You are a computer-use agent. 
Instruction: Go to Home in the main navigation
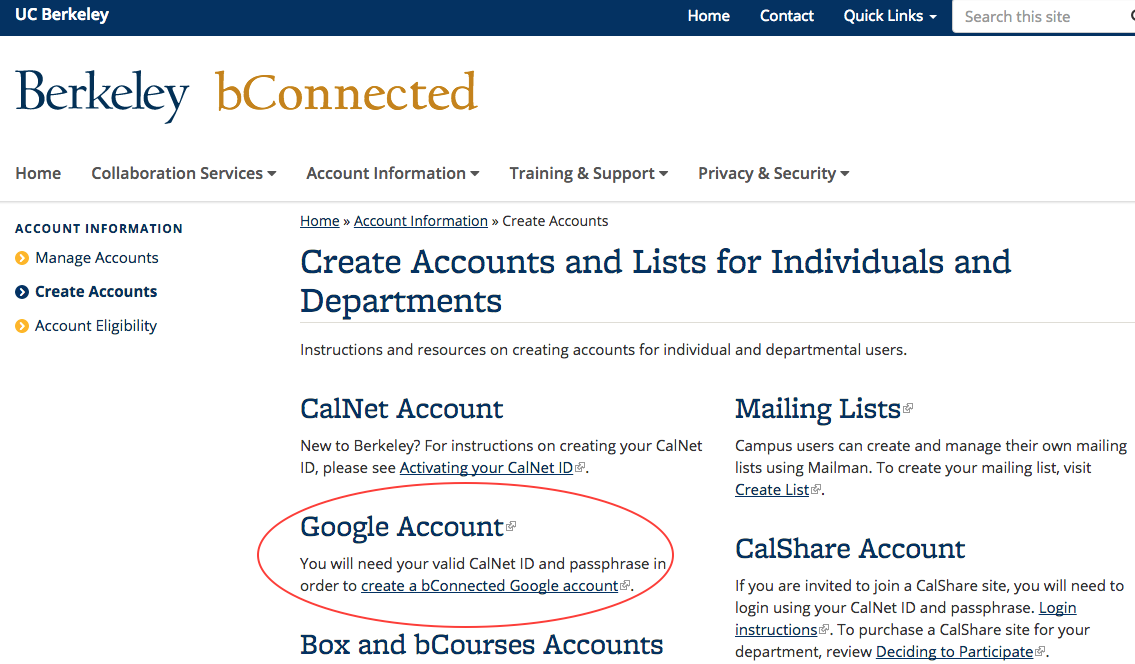tap(38, 173)
